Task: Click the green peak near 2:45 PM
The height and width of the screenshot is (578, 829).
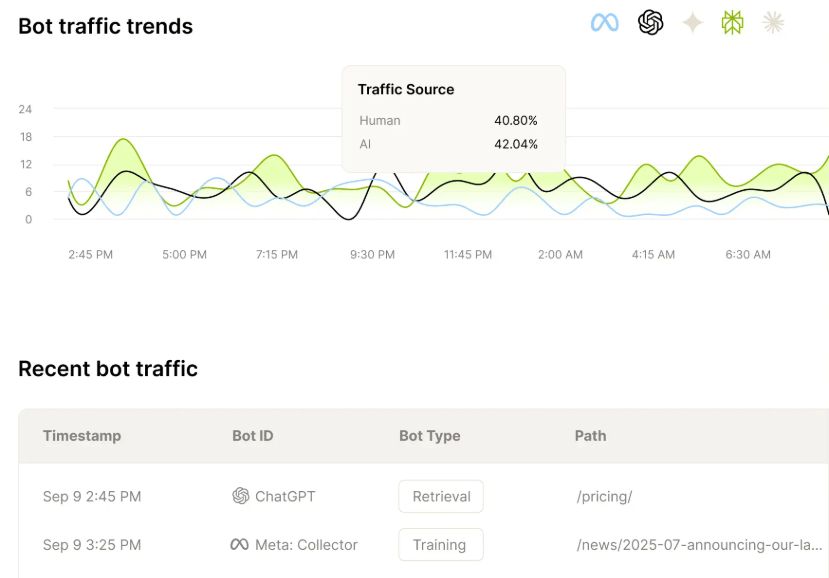Action: pos(122,140)
